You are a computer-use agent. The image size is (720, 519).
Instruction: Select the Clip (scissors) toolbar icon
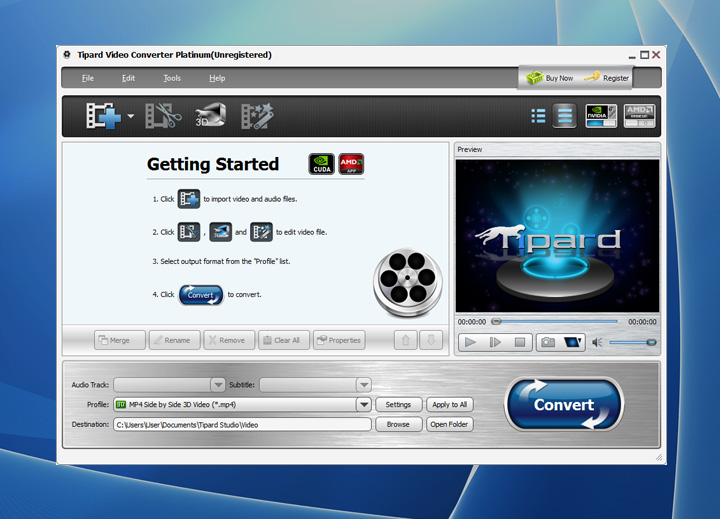click(163, 116)
